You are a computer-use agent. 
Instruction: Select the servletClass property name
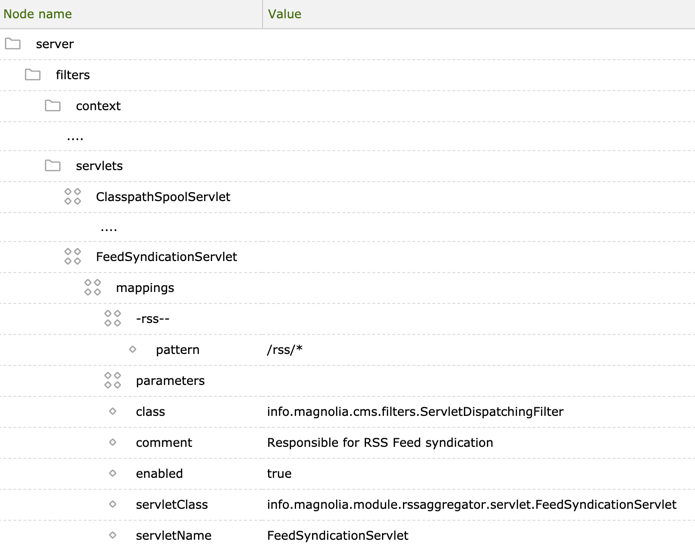172,505
